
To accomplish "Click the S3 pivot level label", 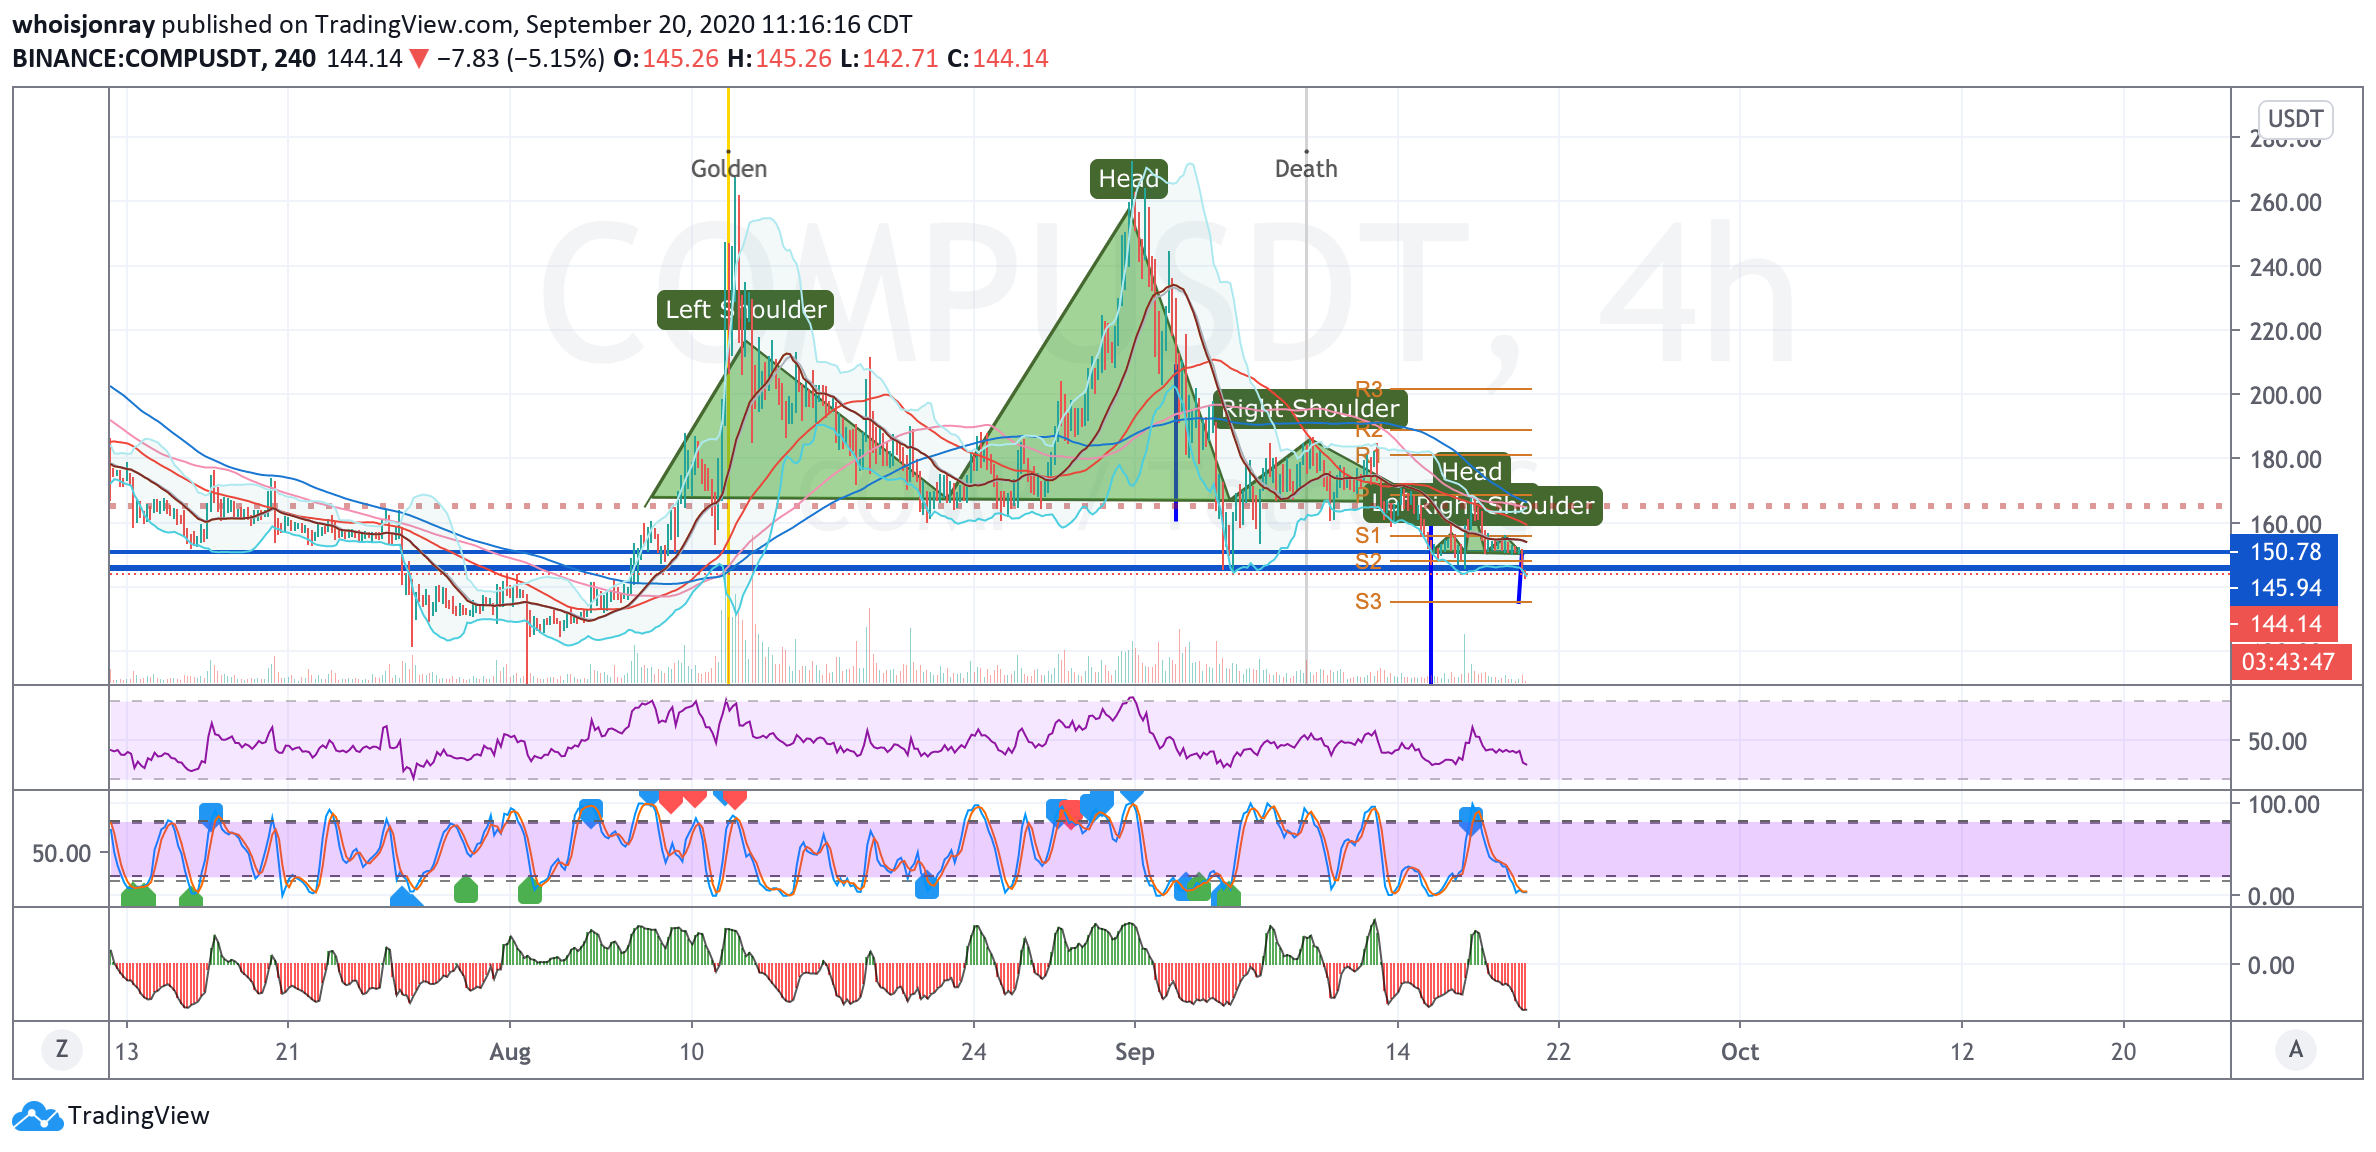I will click(x=1368, y=602).
